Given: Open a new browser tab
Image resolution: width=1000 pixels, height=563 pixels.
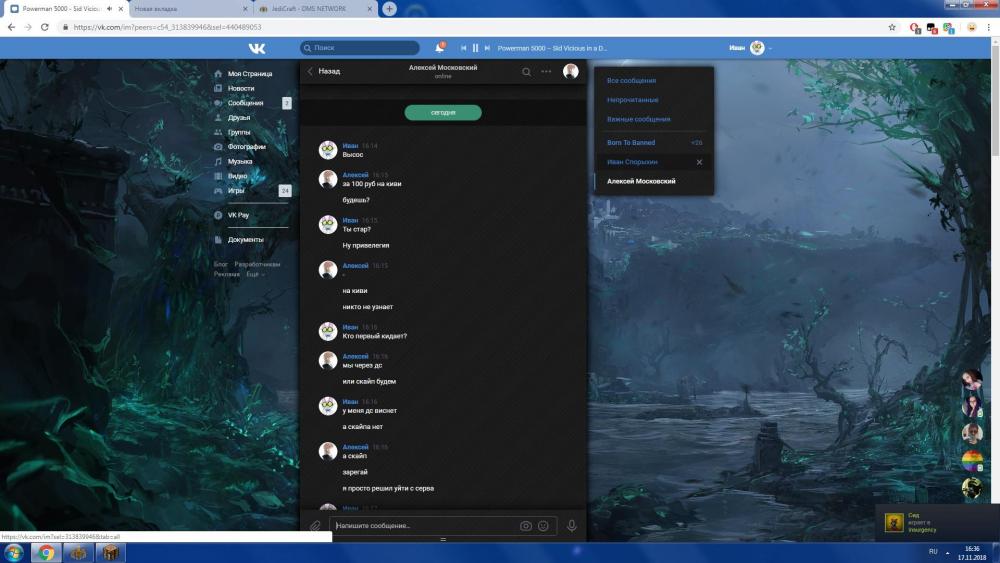Looking at the screenshot, I should tap(389, 9).
